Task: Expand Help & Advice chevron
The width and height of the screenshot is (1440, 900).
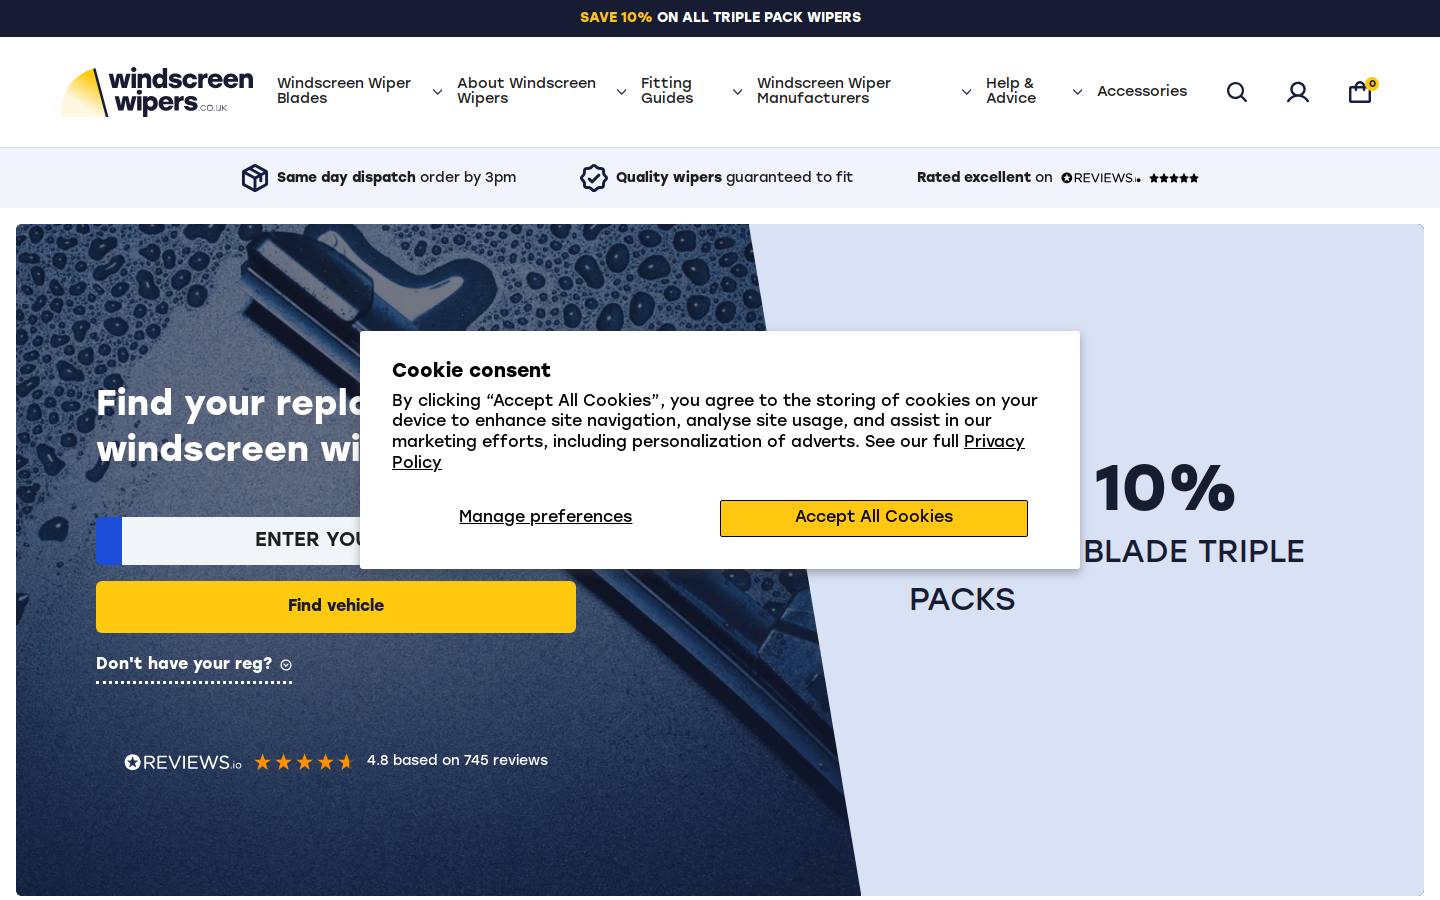Action: 1077,92
